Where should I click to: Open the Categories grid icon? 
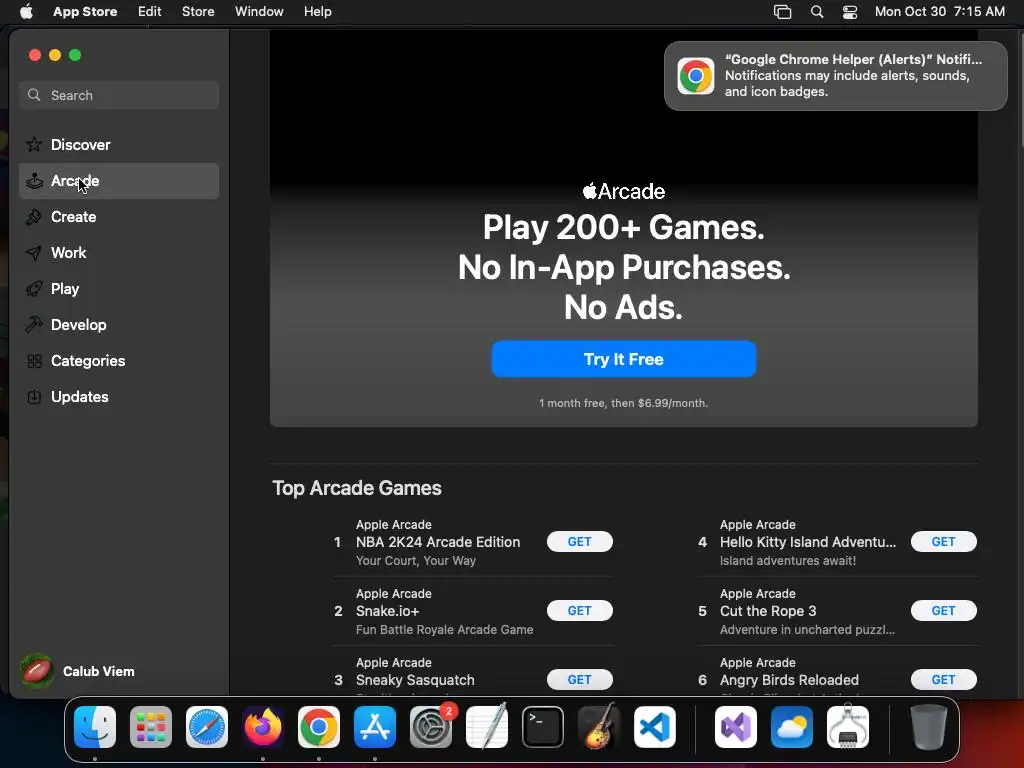click(34, 360)
